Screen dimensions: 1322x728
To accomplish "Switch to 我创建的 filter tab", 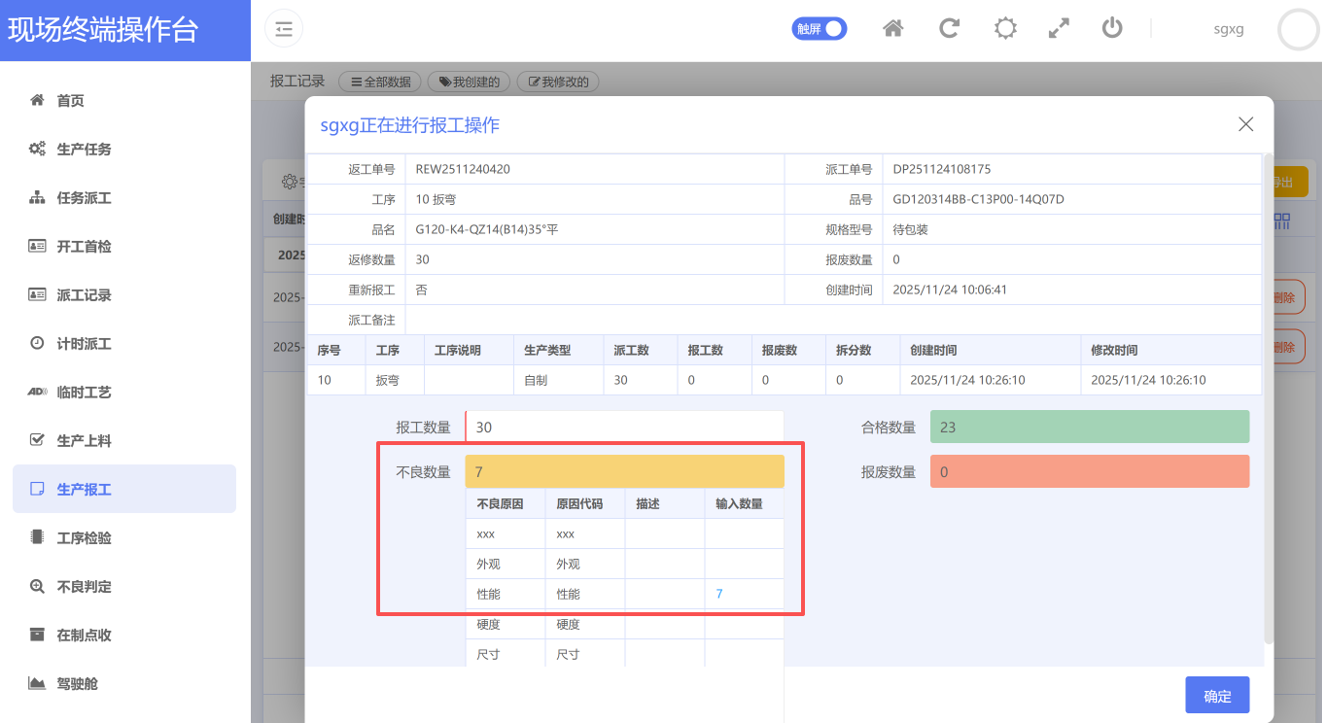I will (469, 82).
